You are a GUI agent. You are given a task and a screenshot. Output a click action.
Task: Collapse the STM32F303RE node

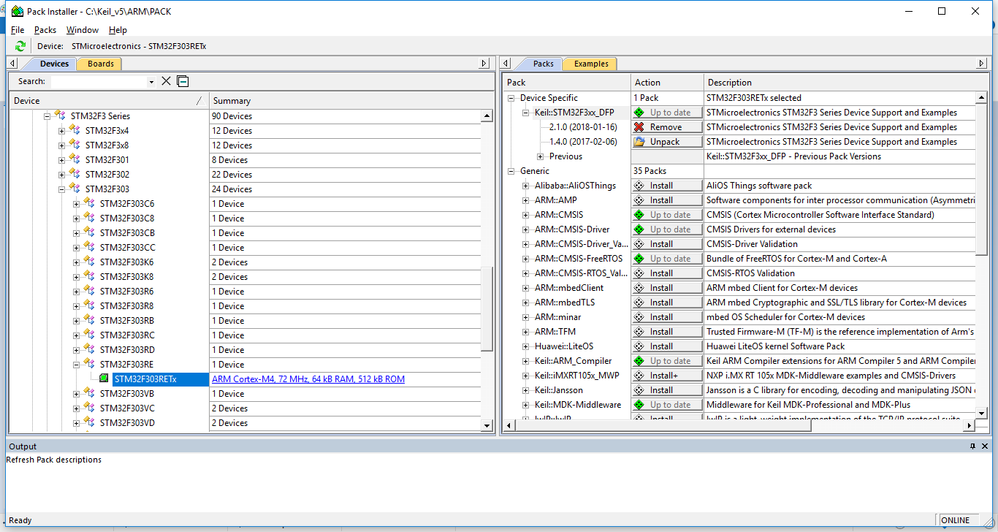coord(76,365)
